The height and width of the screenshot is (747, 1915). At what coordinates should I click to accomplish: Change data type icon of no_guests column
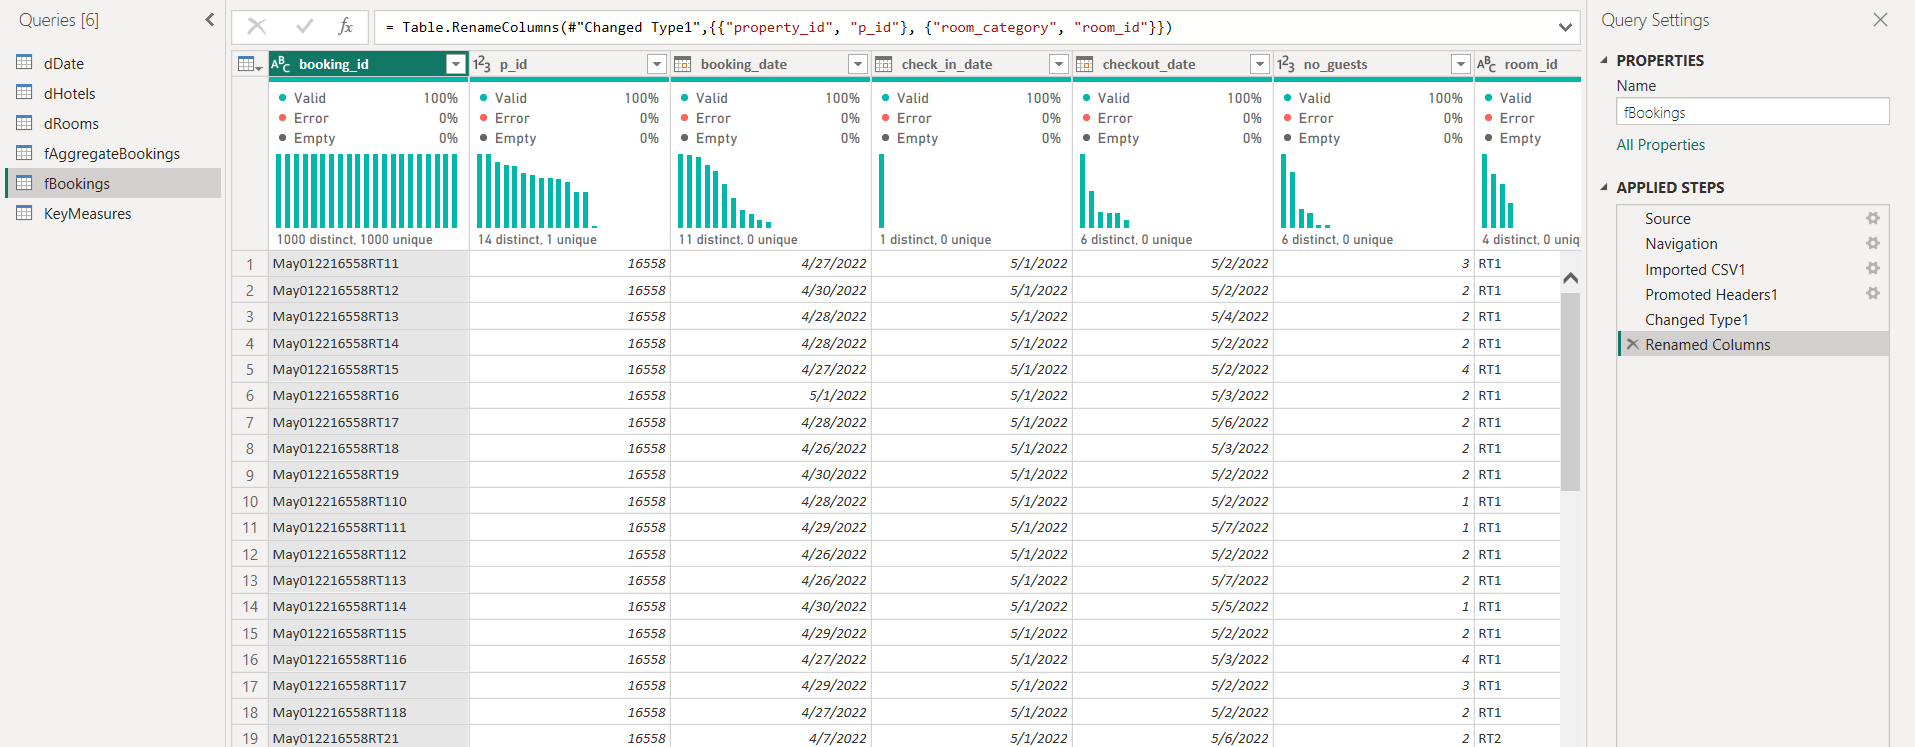[1286, 64]
